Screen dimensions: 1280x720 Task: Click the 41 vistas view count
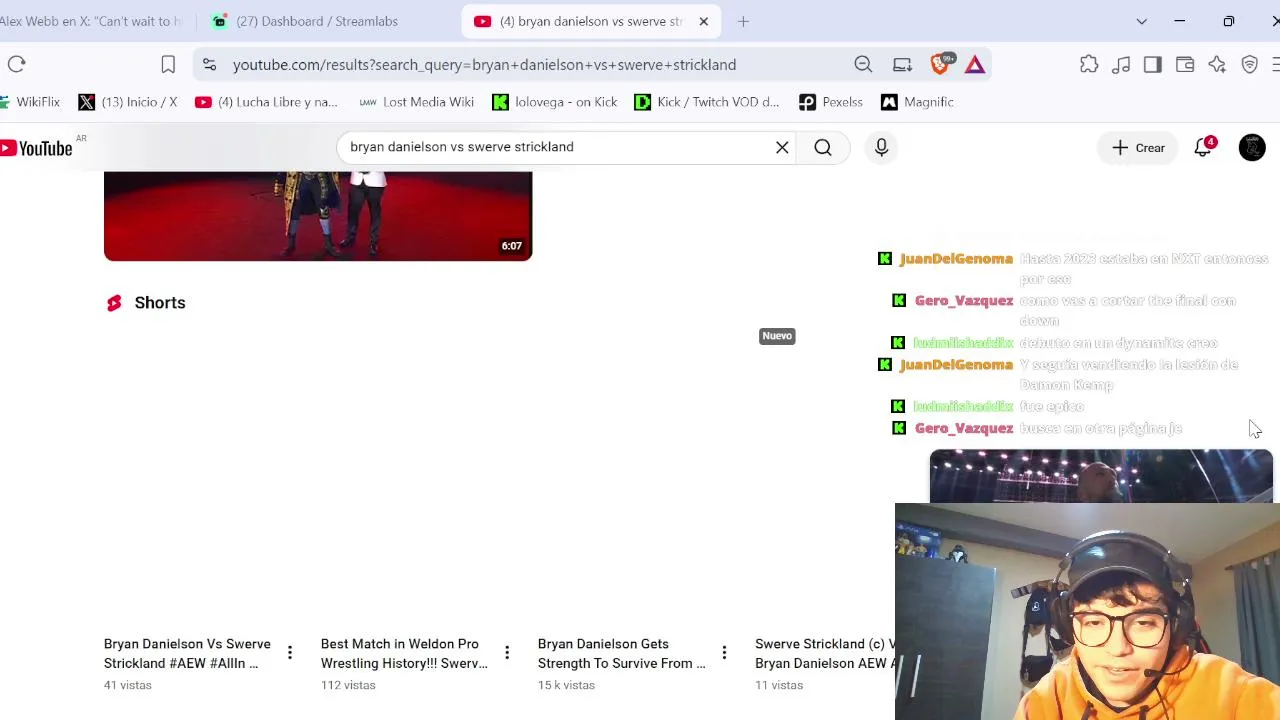[x=128, y=685]
